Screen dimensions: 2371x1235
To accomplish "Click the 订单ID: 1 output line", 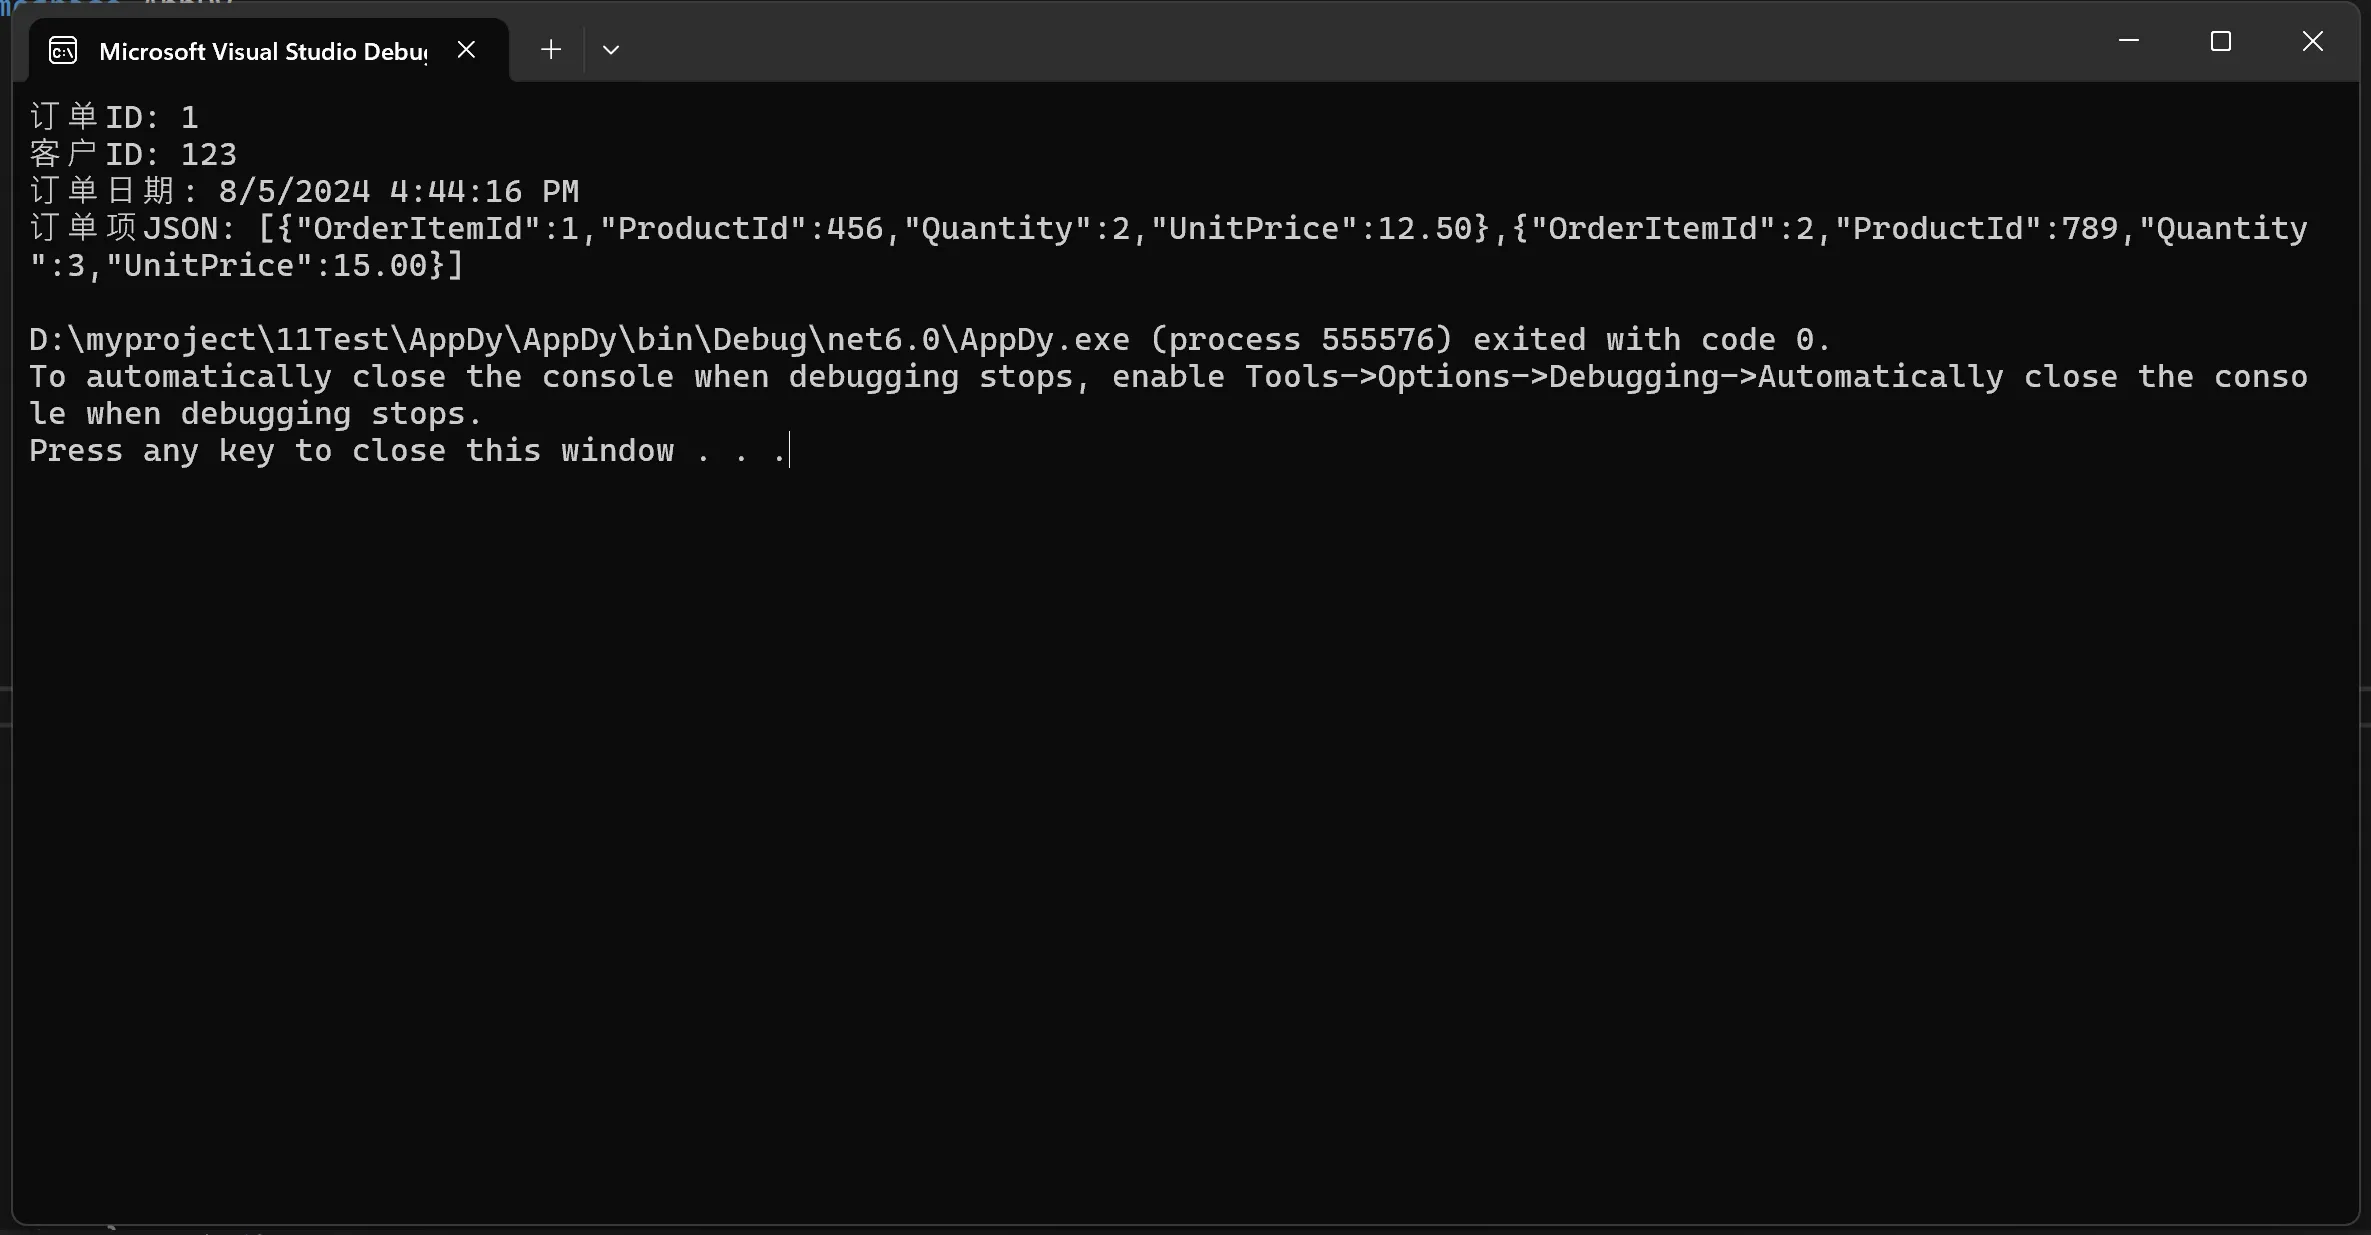I will point(114,117).
